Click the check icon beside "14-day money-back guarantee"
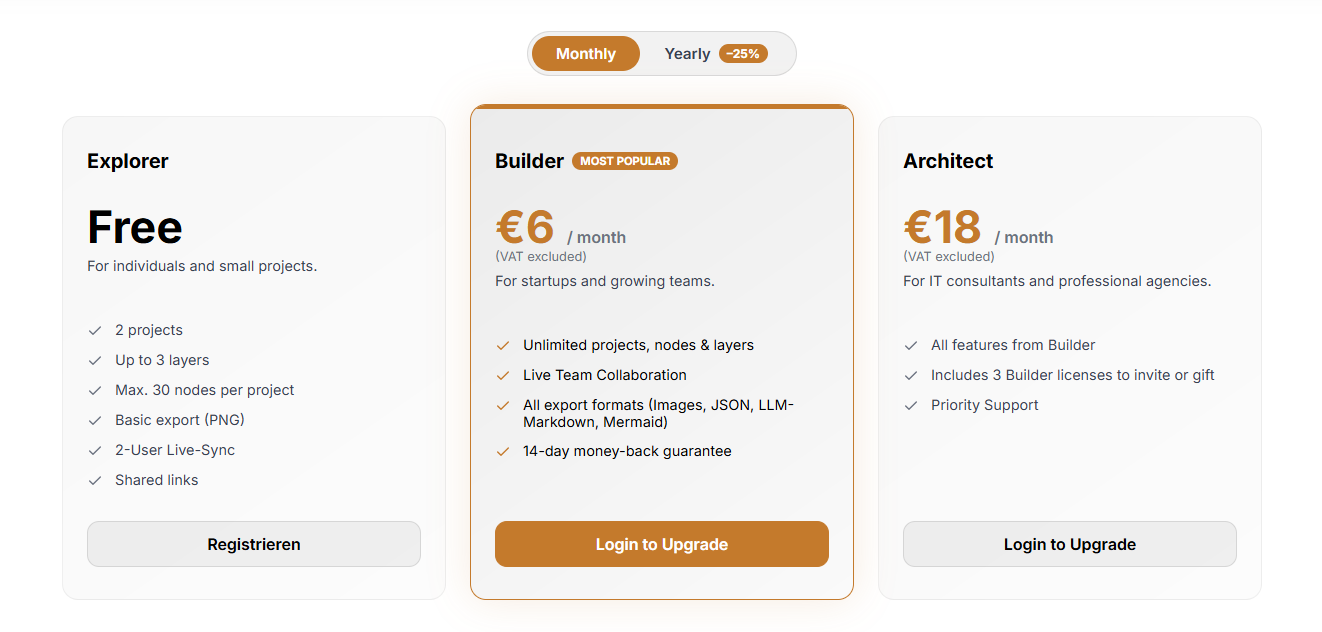Screen dimensions: 1322x632 pyautogui.click(x=503, y=451)
